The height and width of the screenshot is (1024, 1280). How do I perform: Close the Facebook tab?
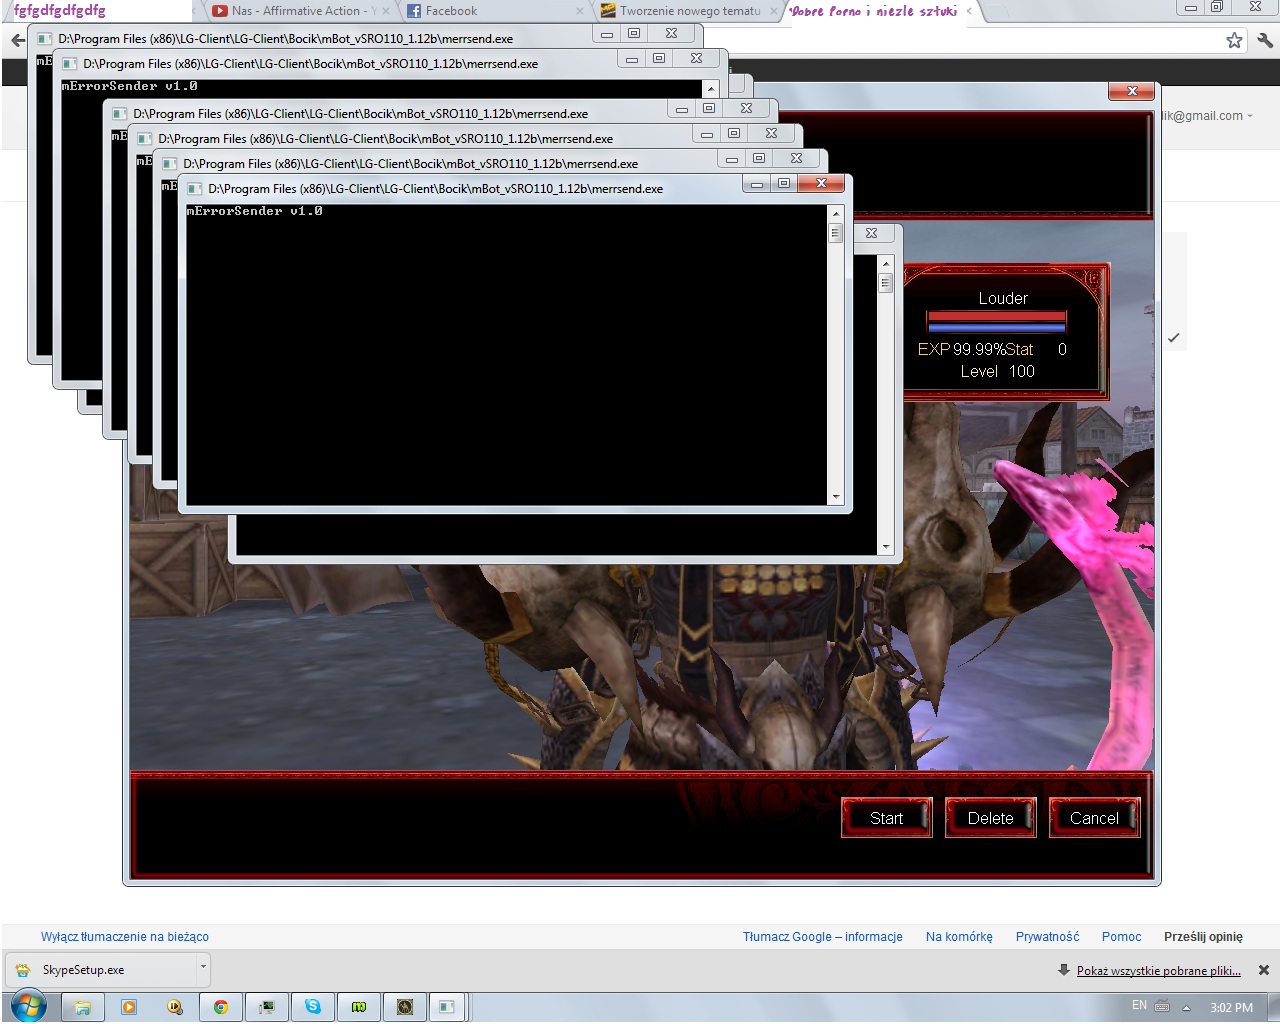click(580, 11)
